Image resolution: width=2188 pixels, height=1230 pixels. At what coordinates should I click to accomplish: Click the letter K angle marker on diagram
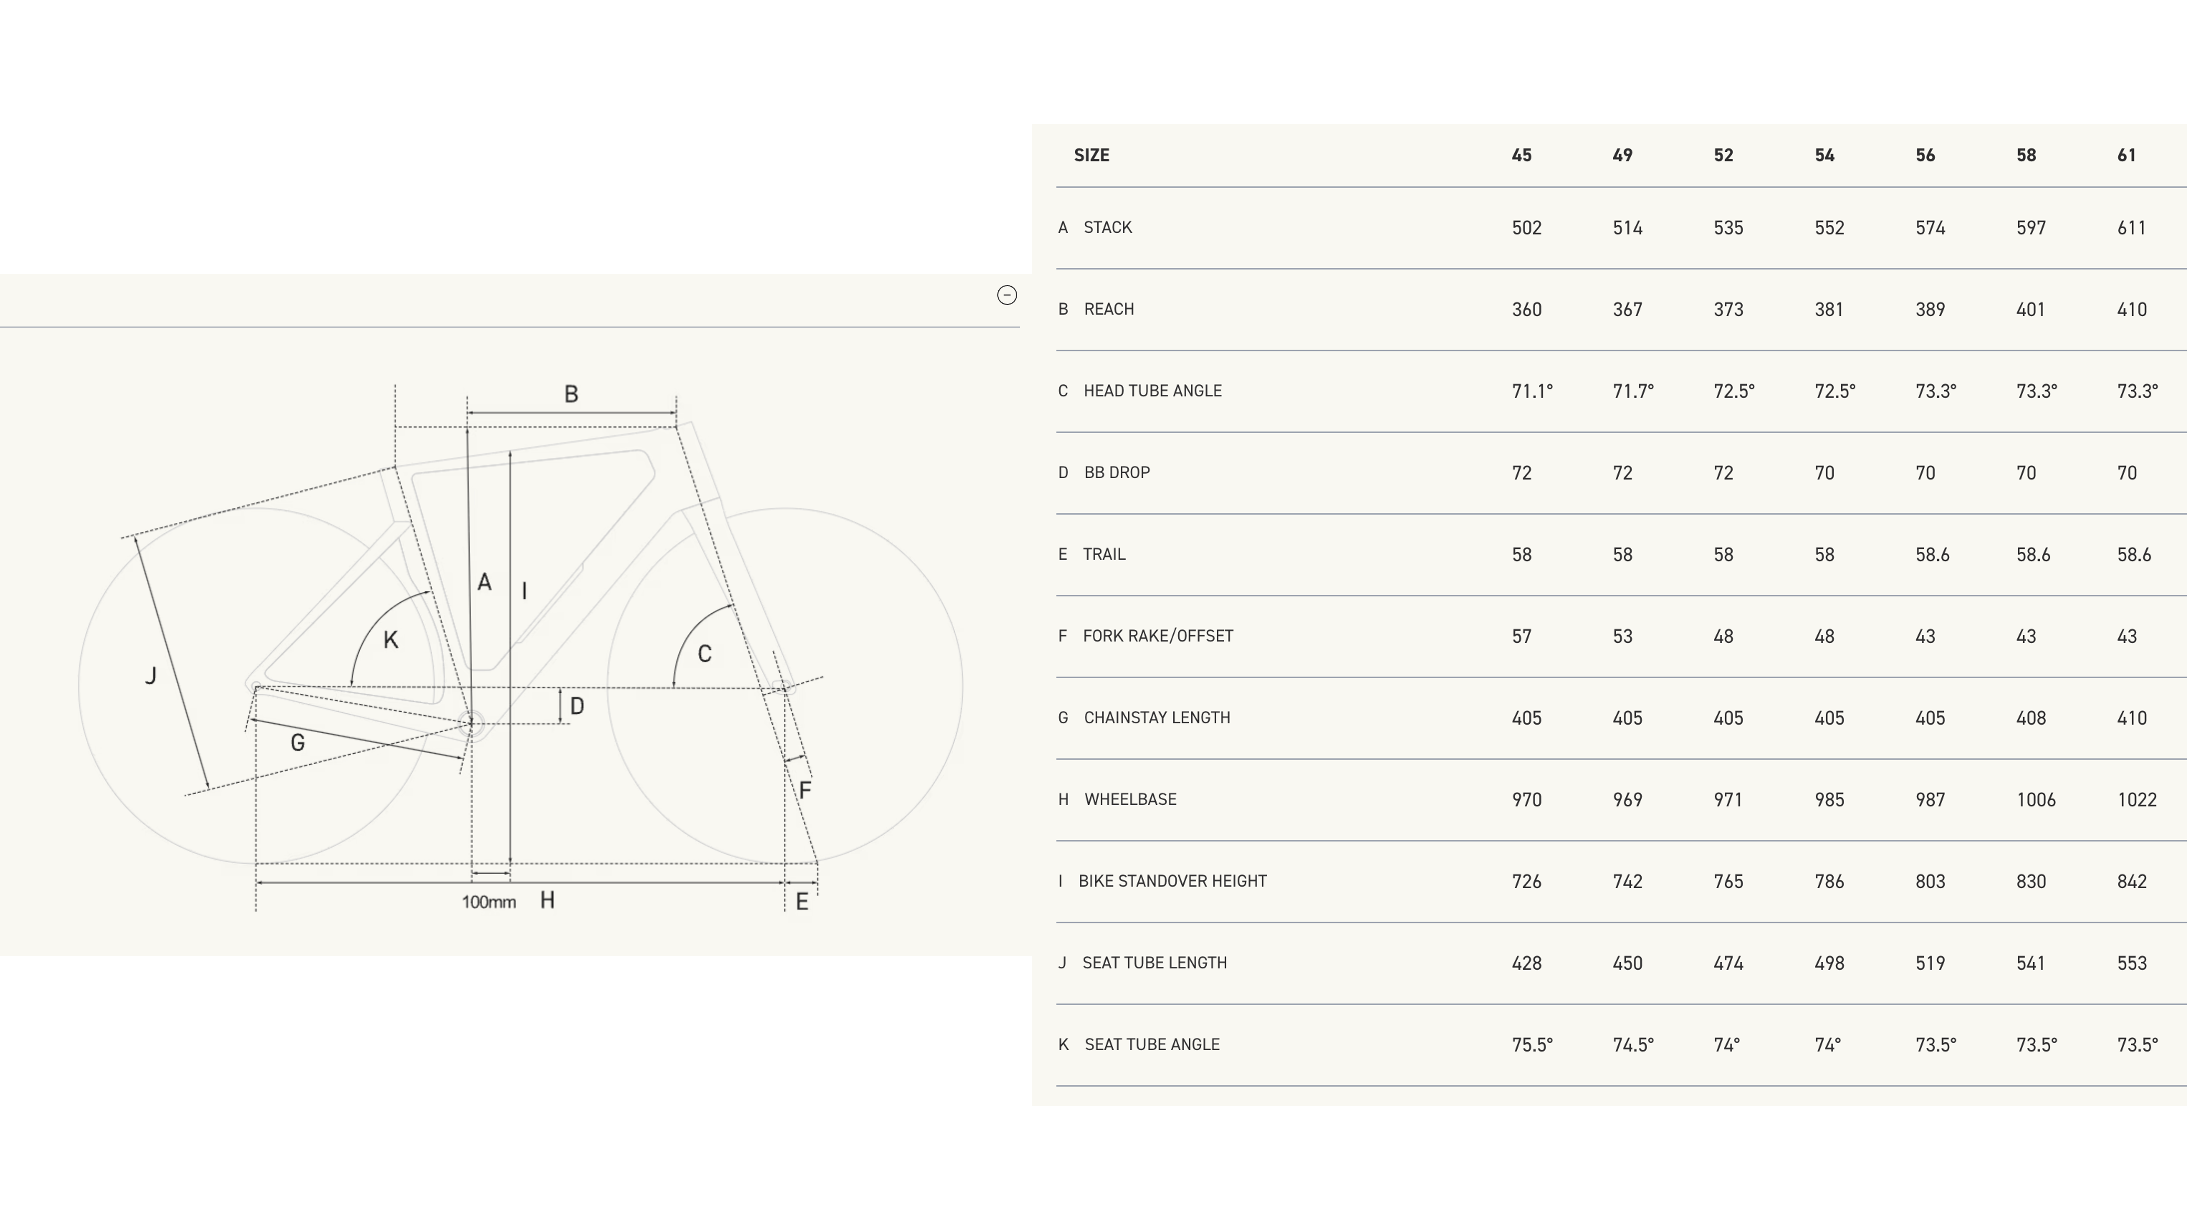pos(391,640)
